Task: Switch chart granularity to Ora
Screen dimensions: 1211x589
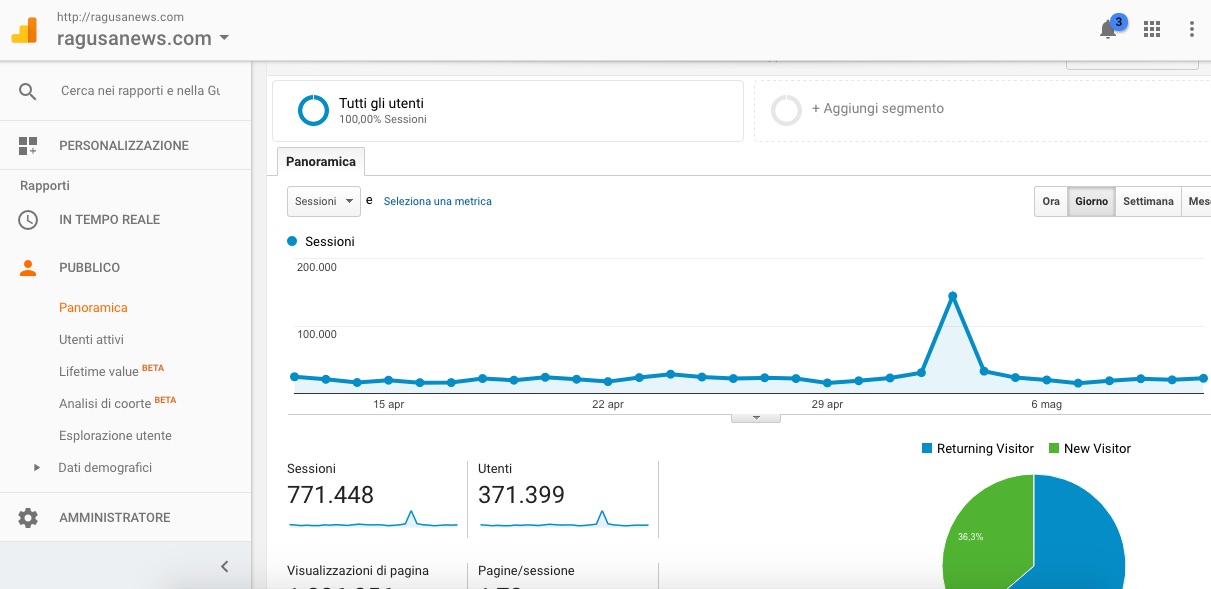Action: click(x=1051, y=201)
